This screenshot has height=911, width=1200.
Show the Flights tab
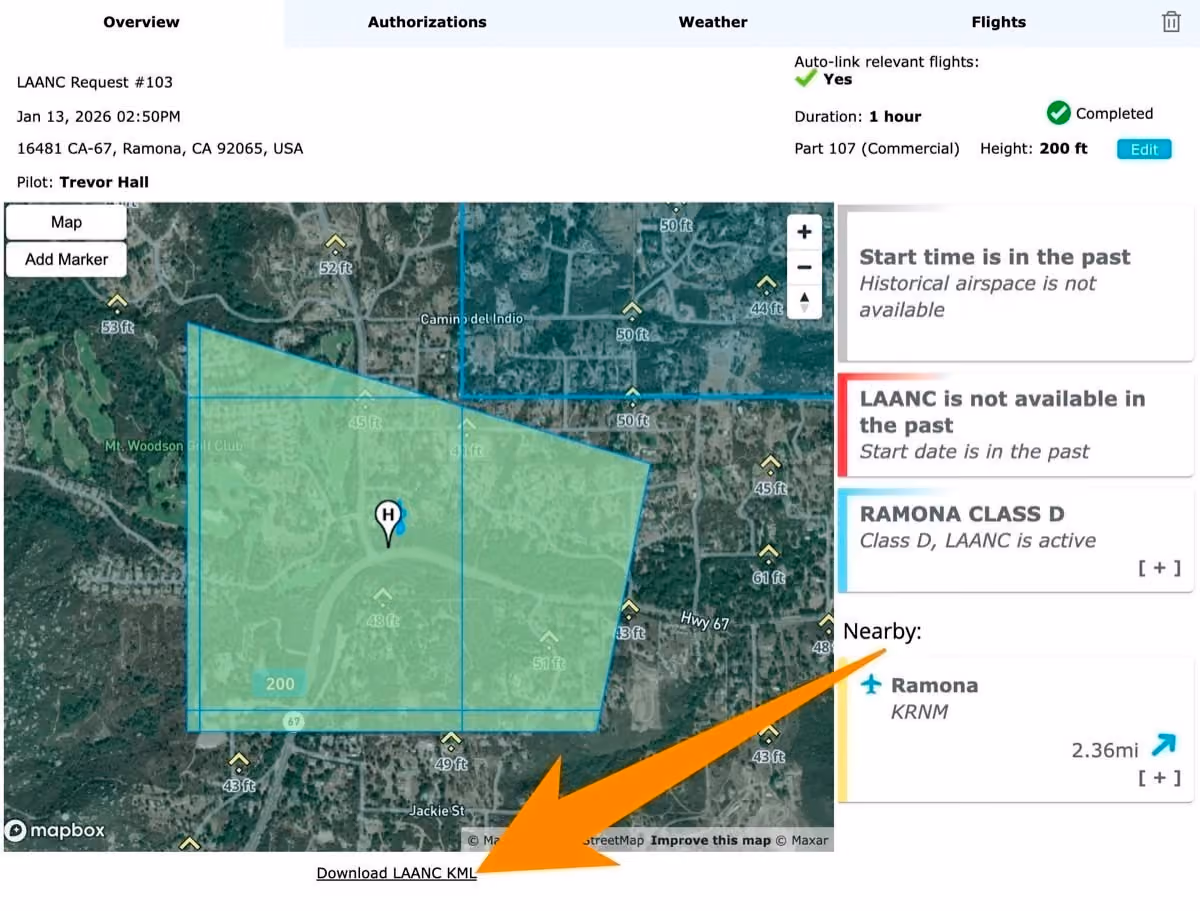(x=999, y=22)
